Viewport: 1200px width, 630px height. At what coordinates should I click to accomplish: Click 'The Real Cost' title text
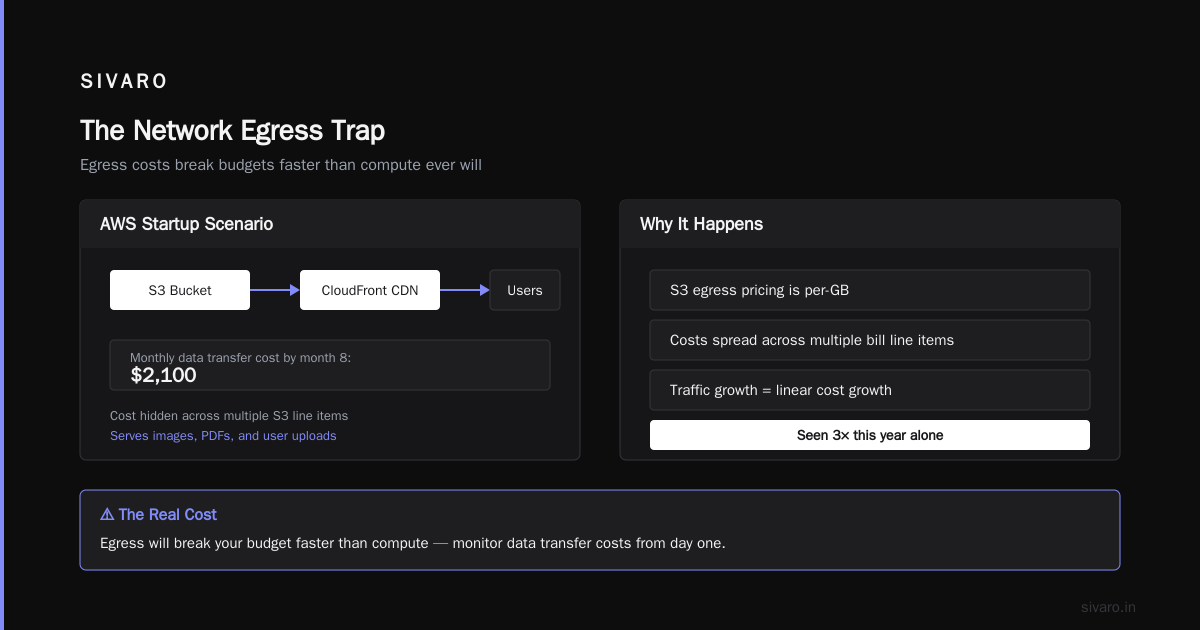pyautogui.click(x=167, y=514)
